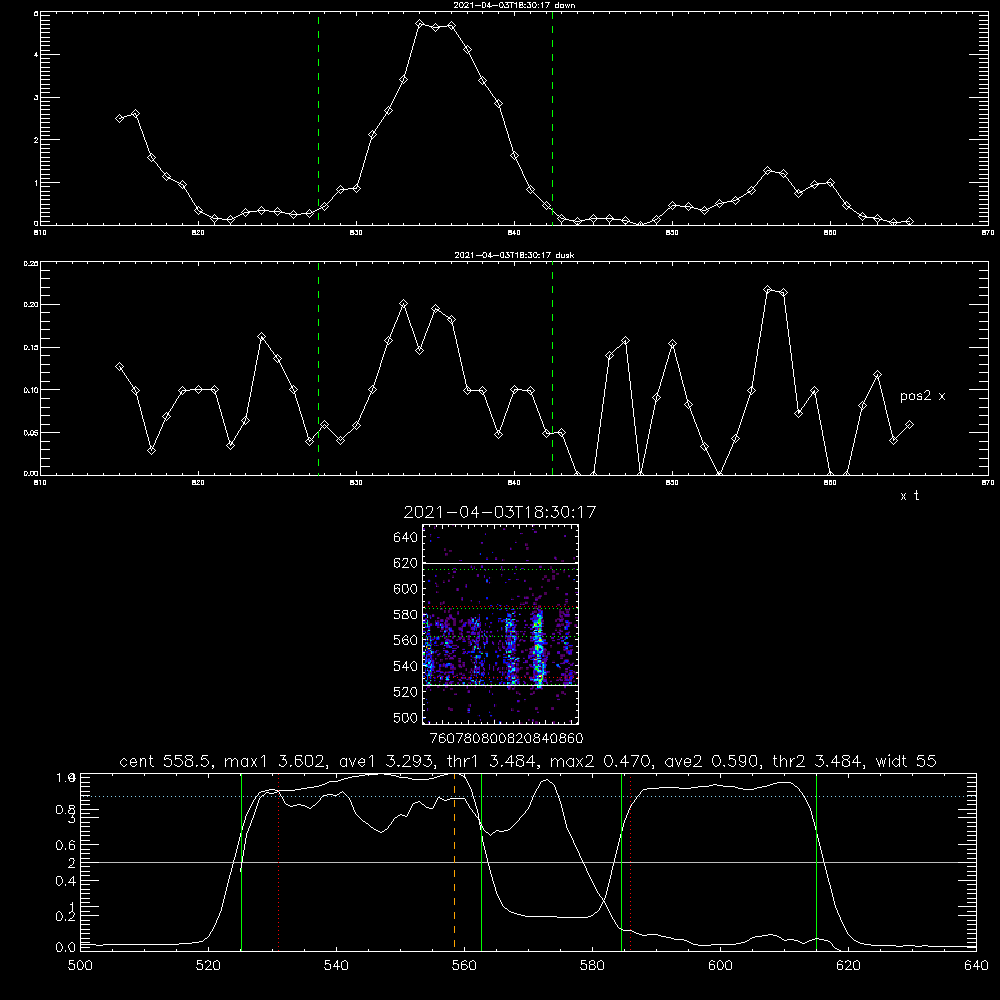This screenshot has width=1000, height=1000.
Task: Click the '640' x-axis label of bottom plot
Action: tap(976, 966)
